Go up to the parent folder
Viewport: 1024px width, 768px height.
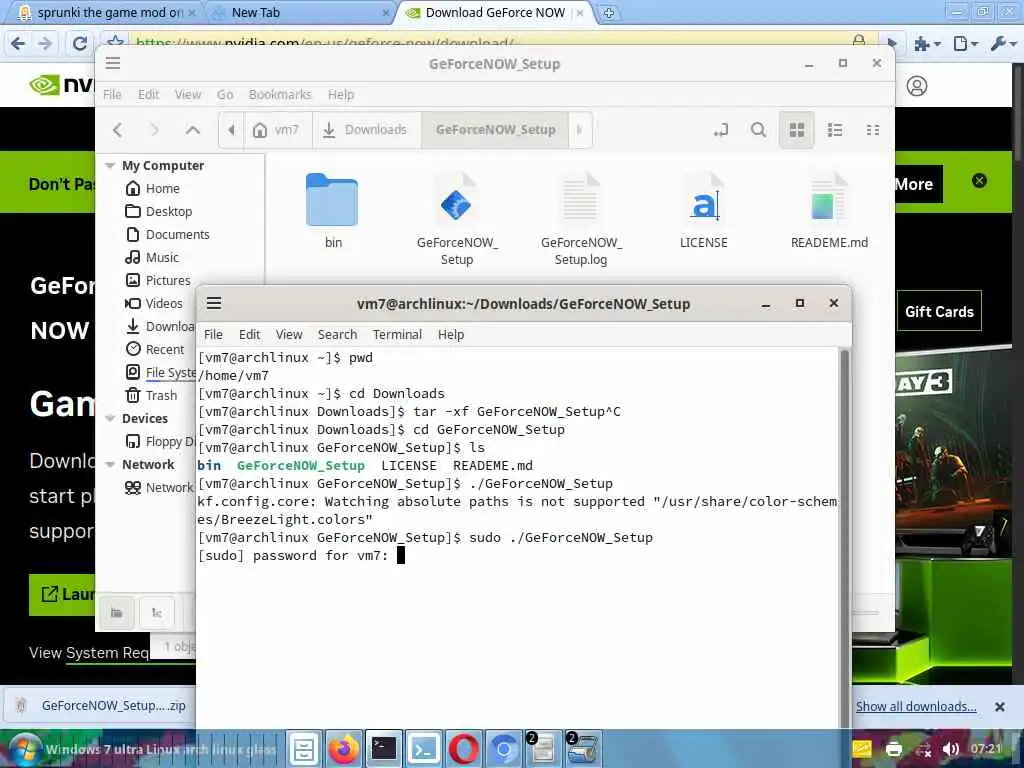pos(193,130)
